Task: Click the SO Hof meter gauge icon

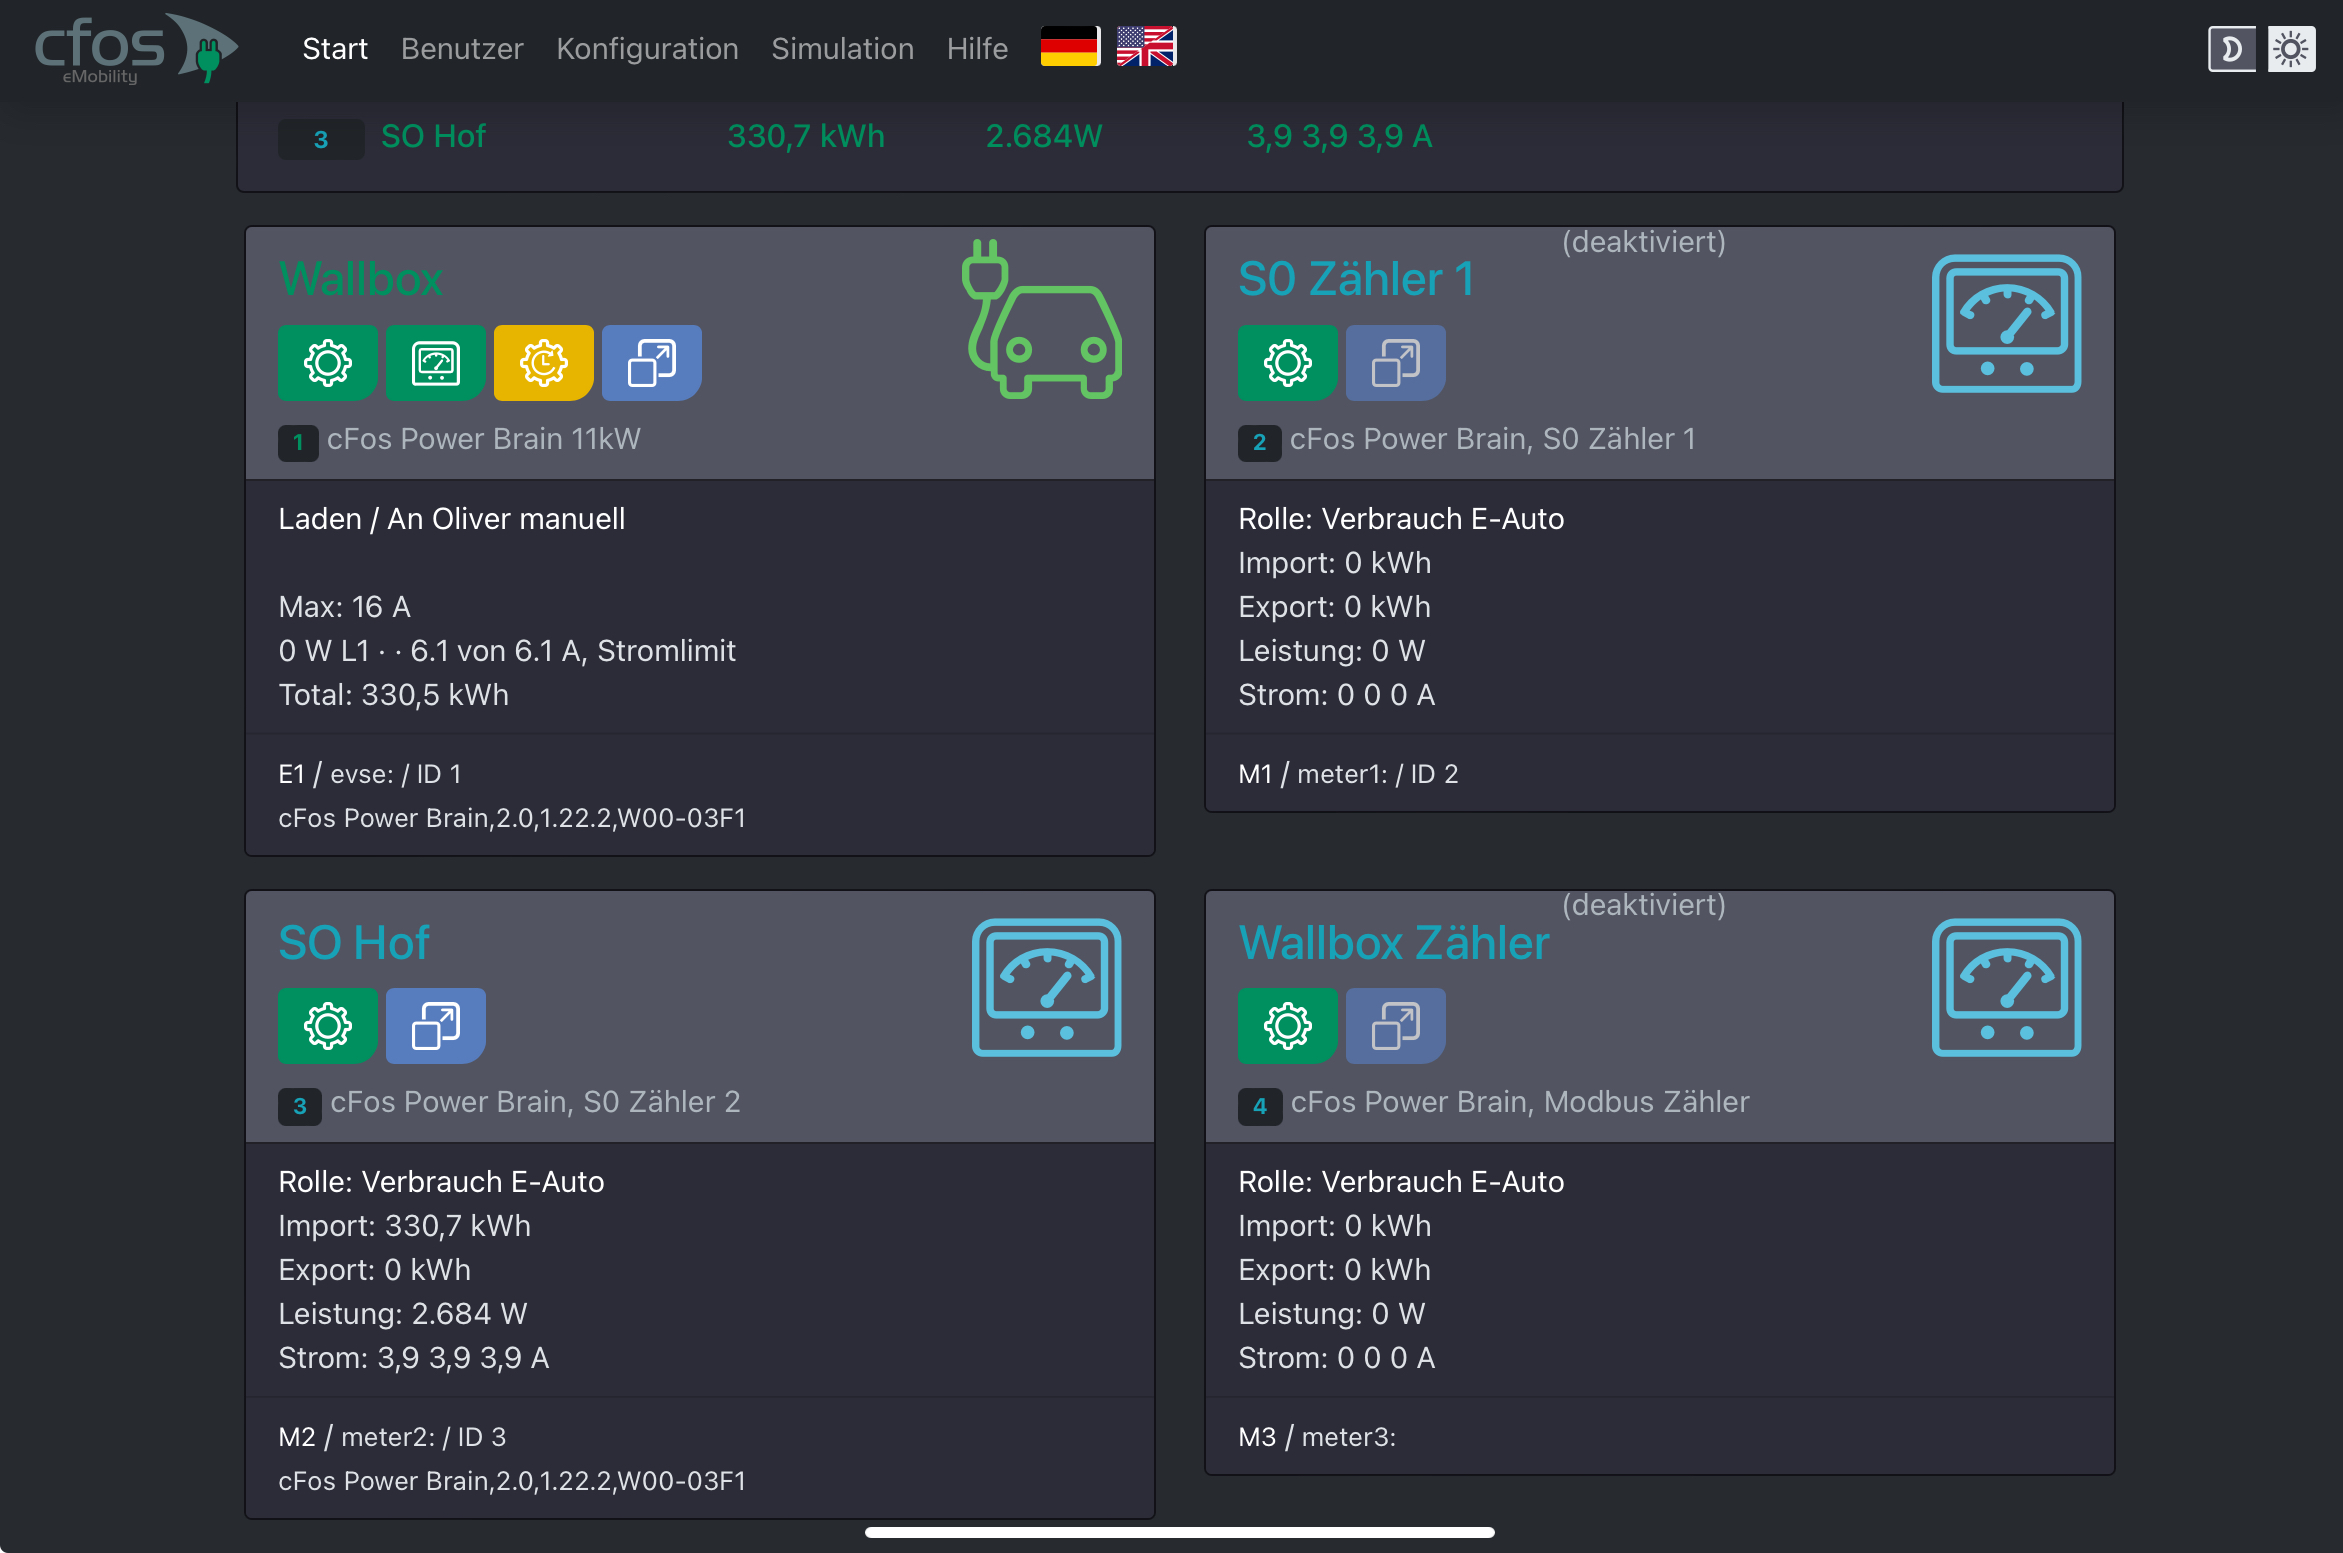Action: click(1046, 987)
